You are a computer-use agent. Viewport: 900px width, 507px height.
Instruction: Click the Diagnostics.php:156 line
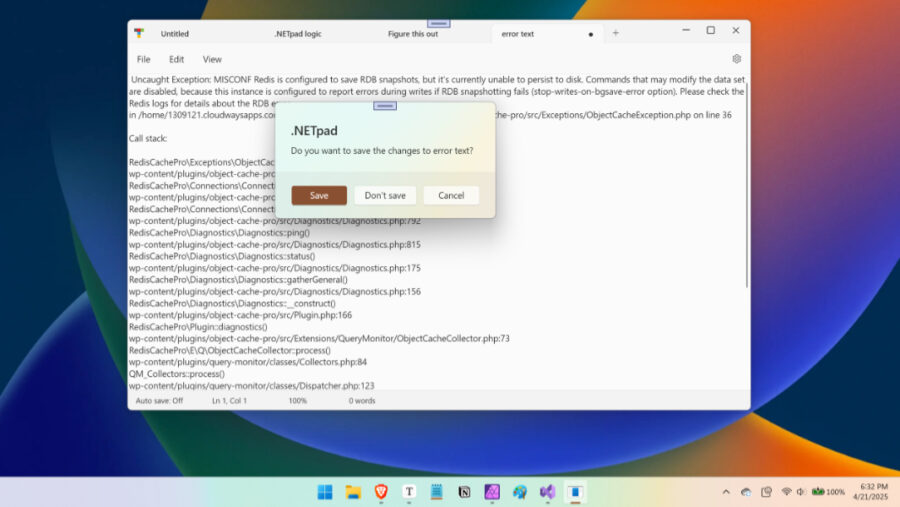tap(274, 292)
